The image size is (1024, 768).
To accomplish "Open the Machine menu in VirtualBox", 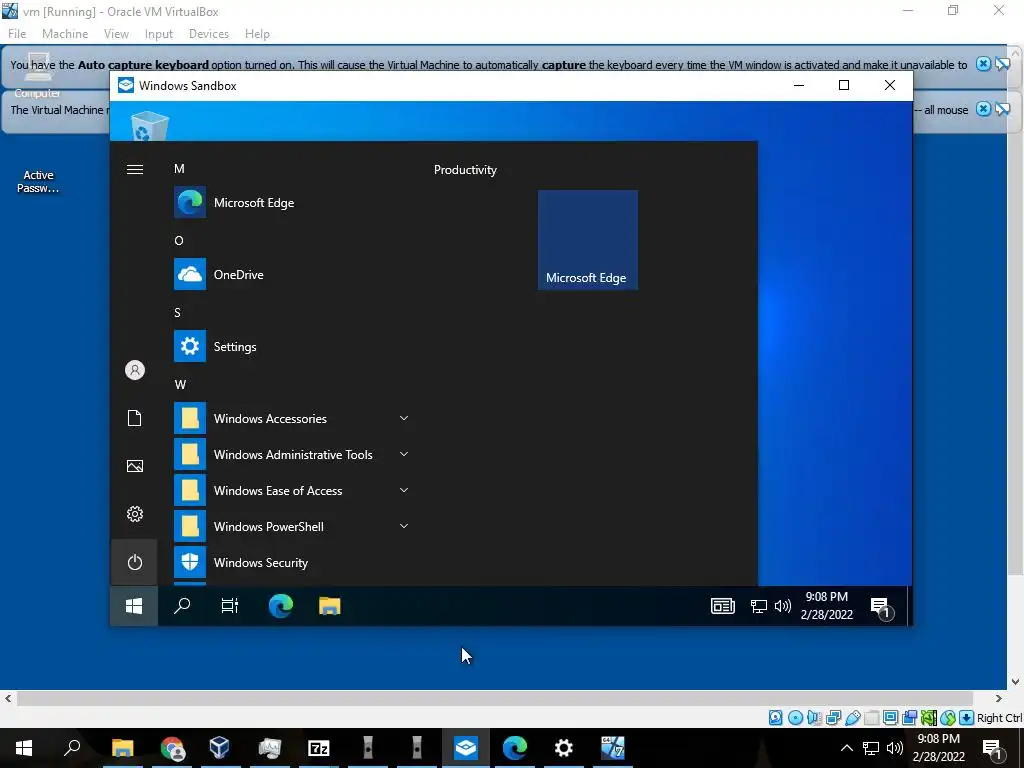I will pos(65,34).
